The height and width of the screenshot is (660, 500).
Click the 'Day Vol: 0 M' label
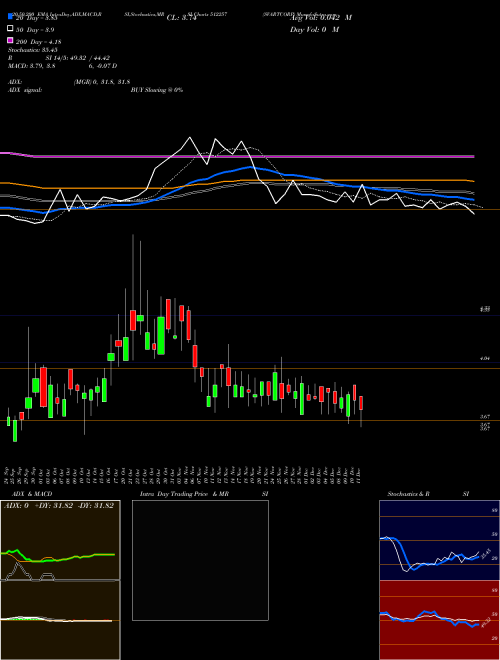pos(314,29)
